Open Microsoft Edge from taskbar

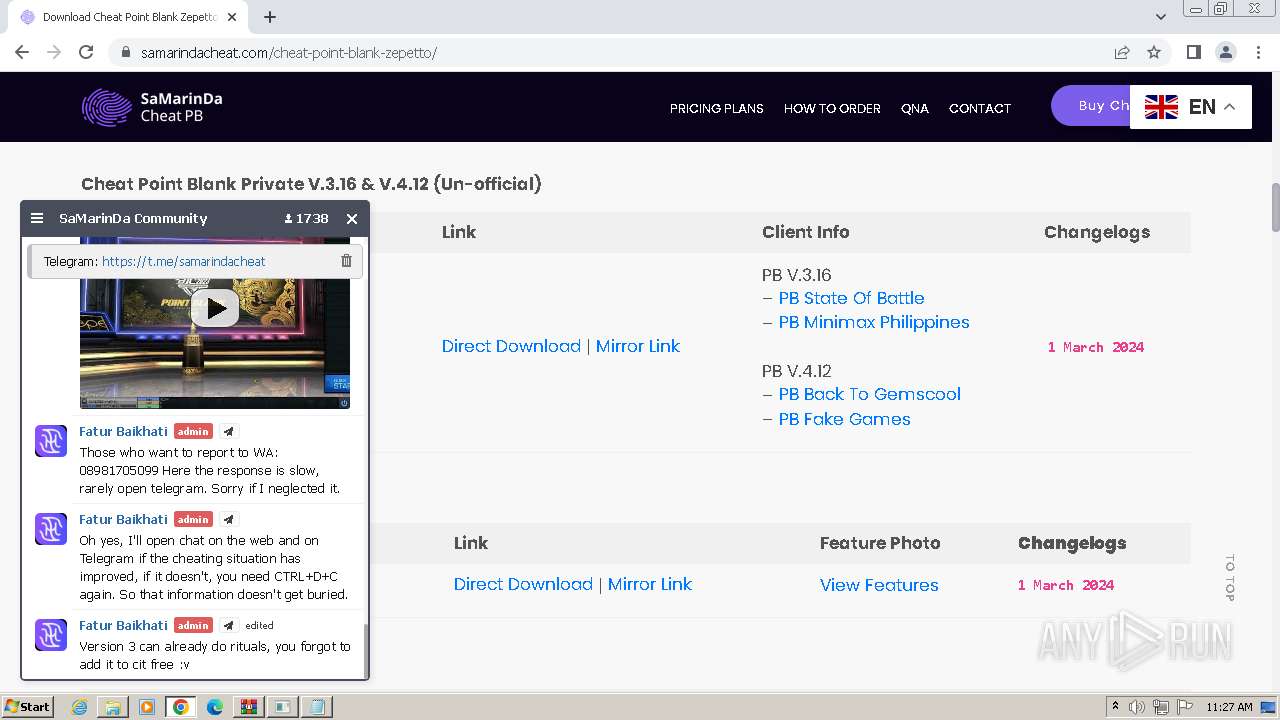pyautogui.click(x=214, y=707)
